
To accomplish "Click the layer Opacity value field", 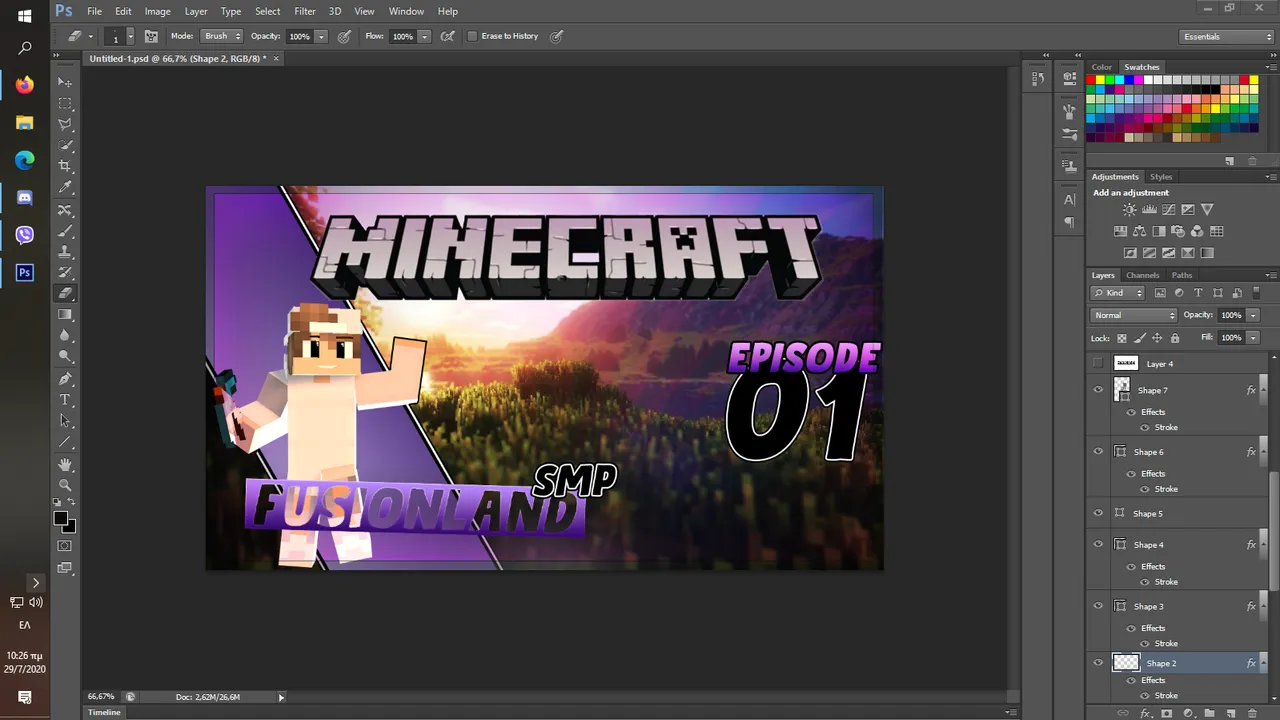I will point(1231,315).
